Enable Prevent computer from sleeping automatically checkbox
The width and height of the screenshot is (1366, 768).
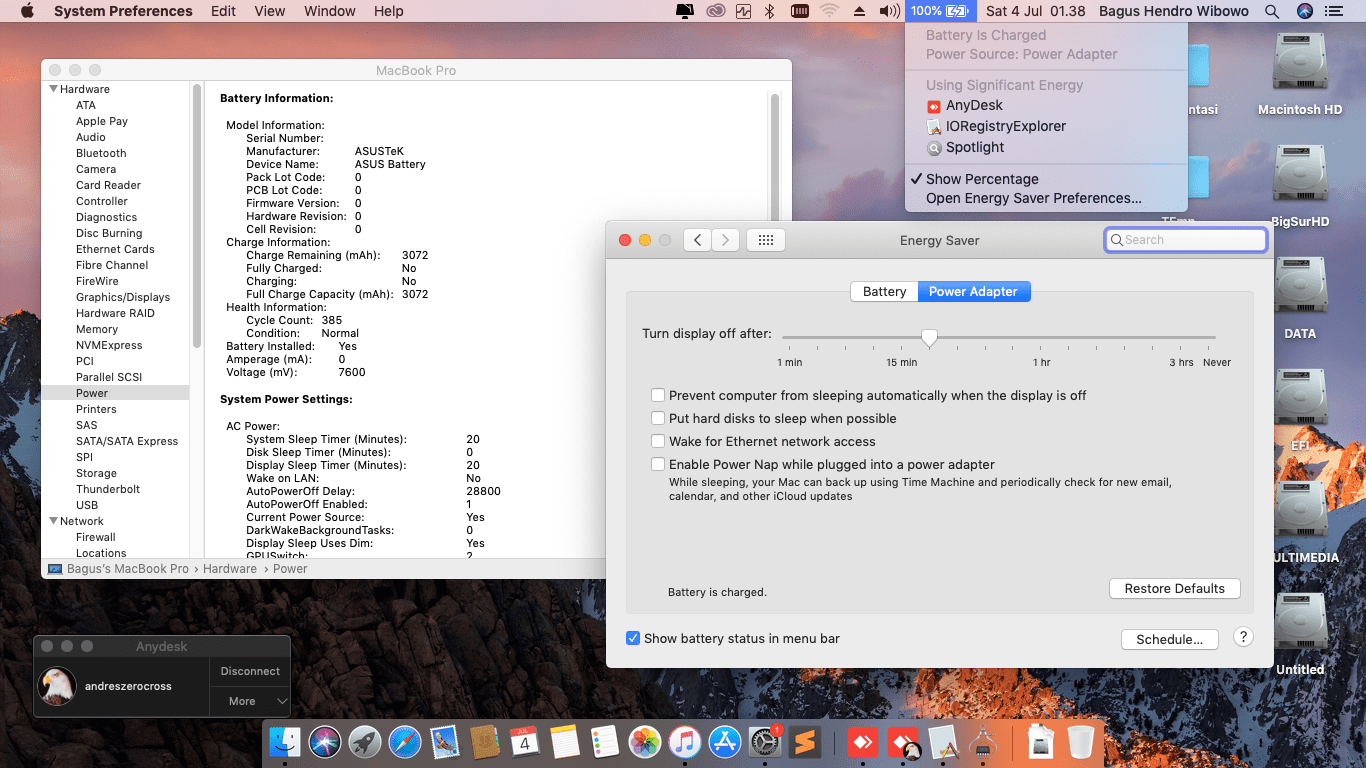pyautogui.click(x=658, y=396)
